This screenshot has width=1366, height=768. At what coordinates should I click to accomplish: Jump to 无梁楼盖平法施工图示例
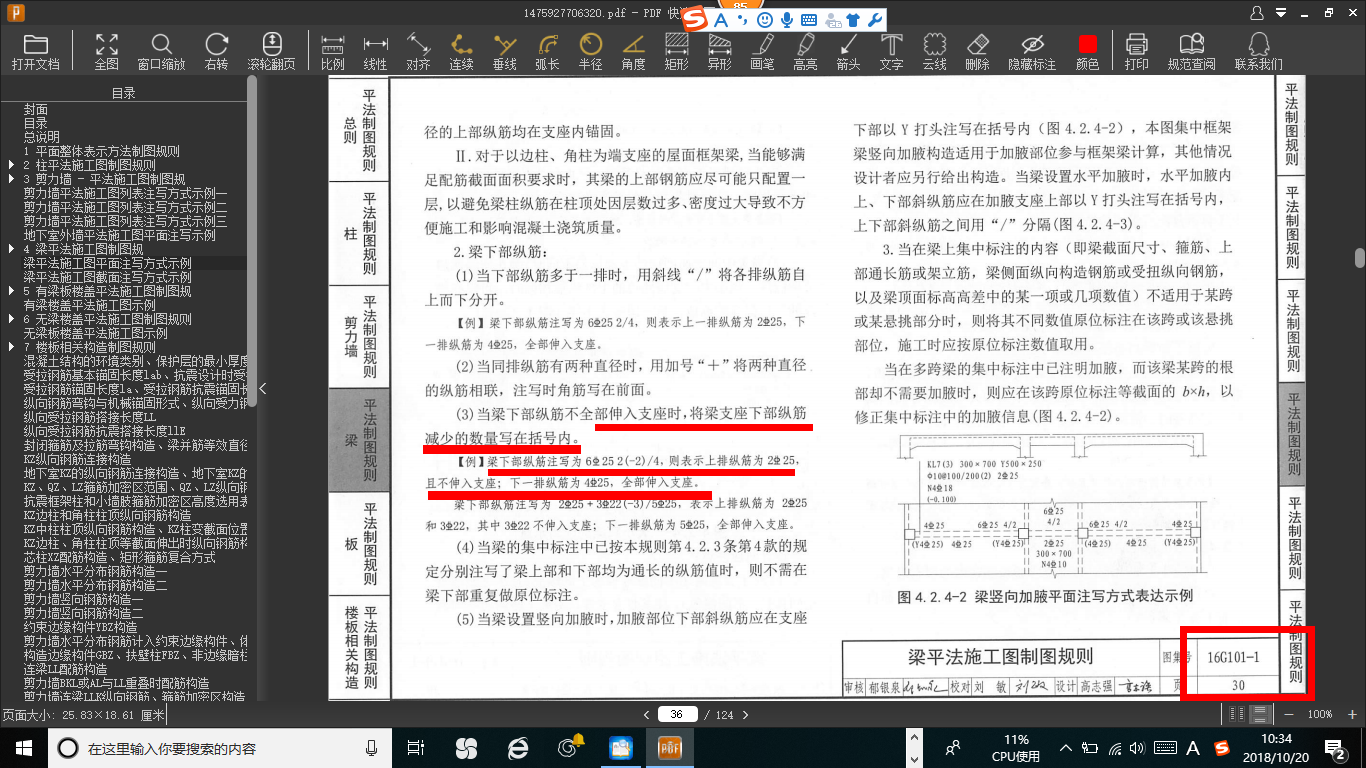[96, 333]
